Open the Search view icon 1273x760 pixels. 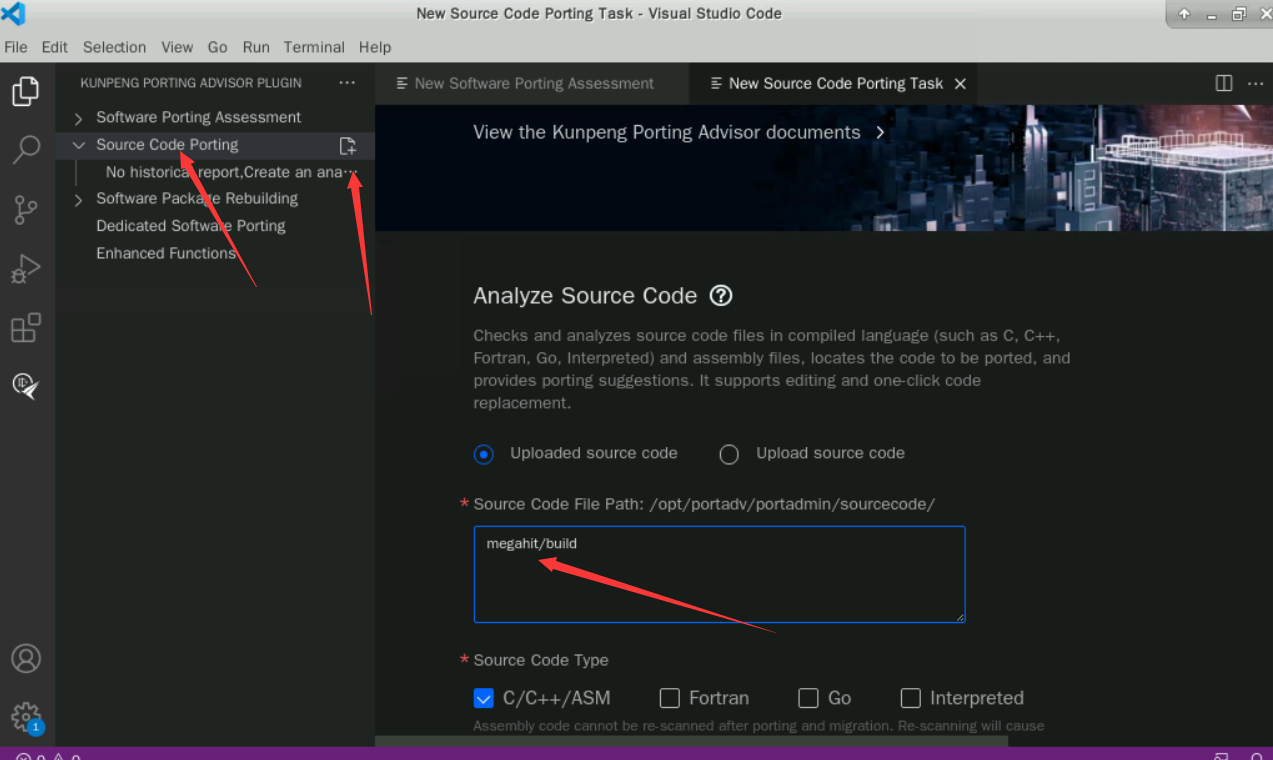26,150
